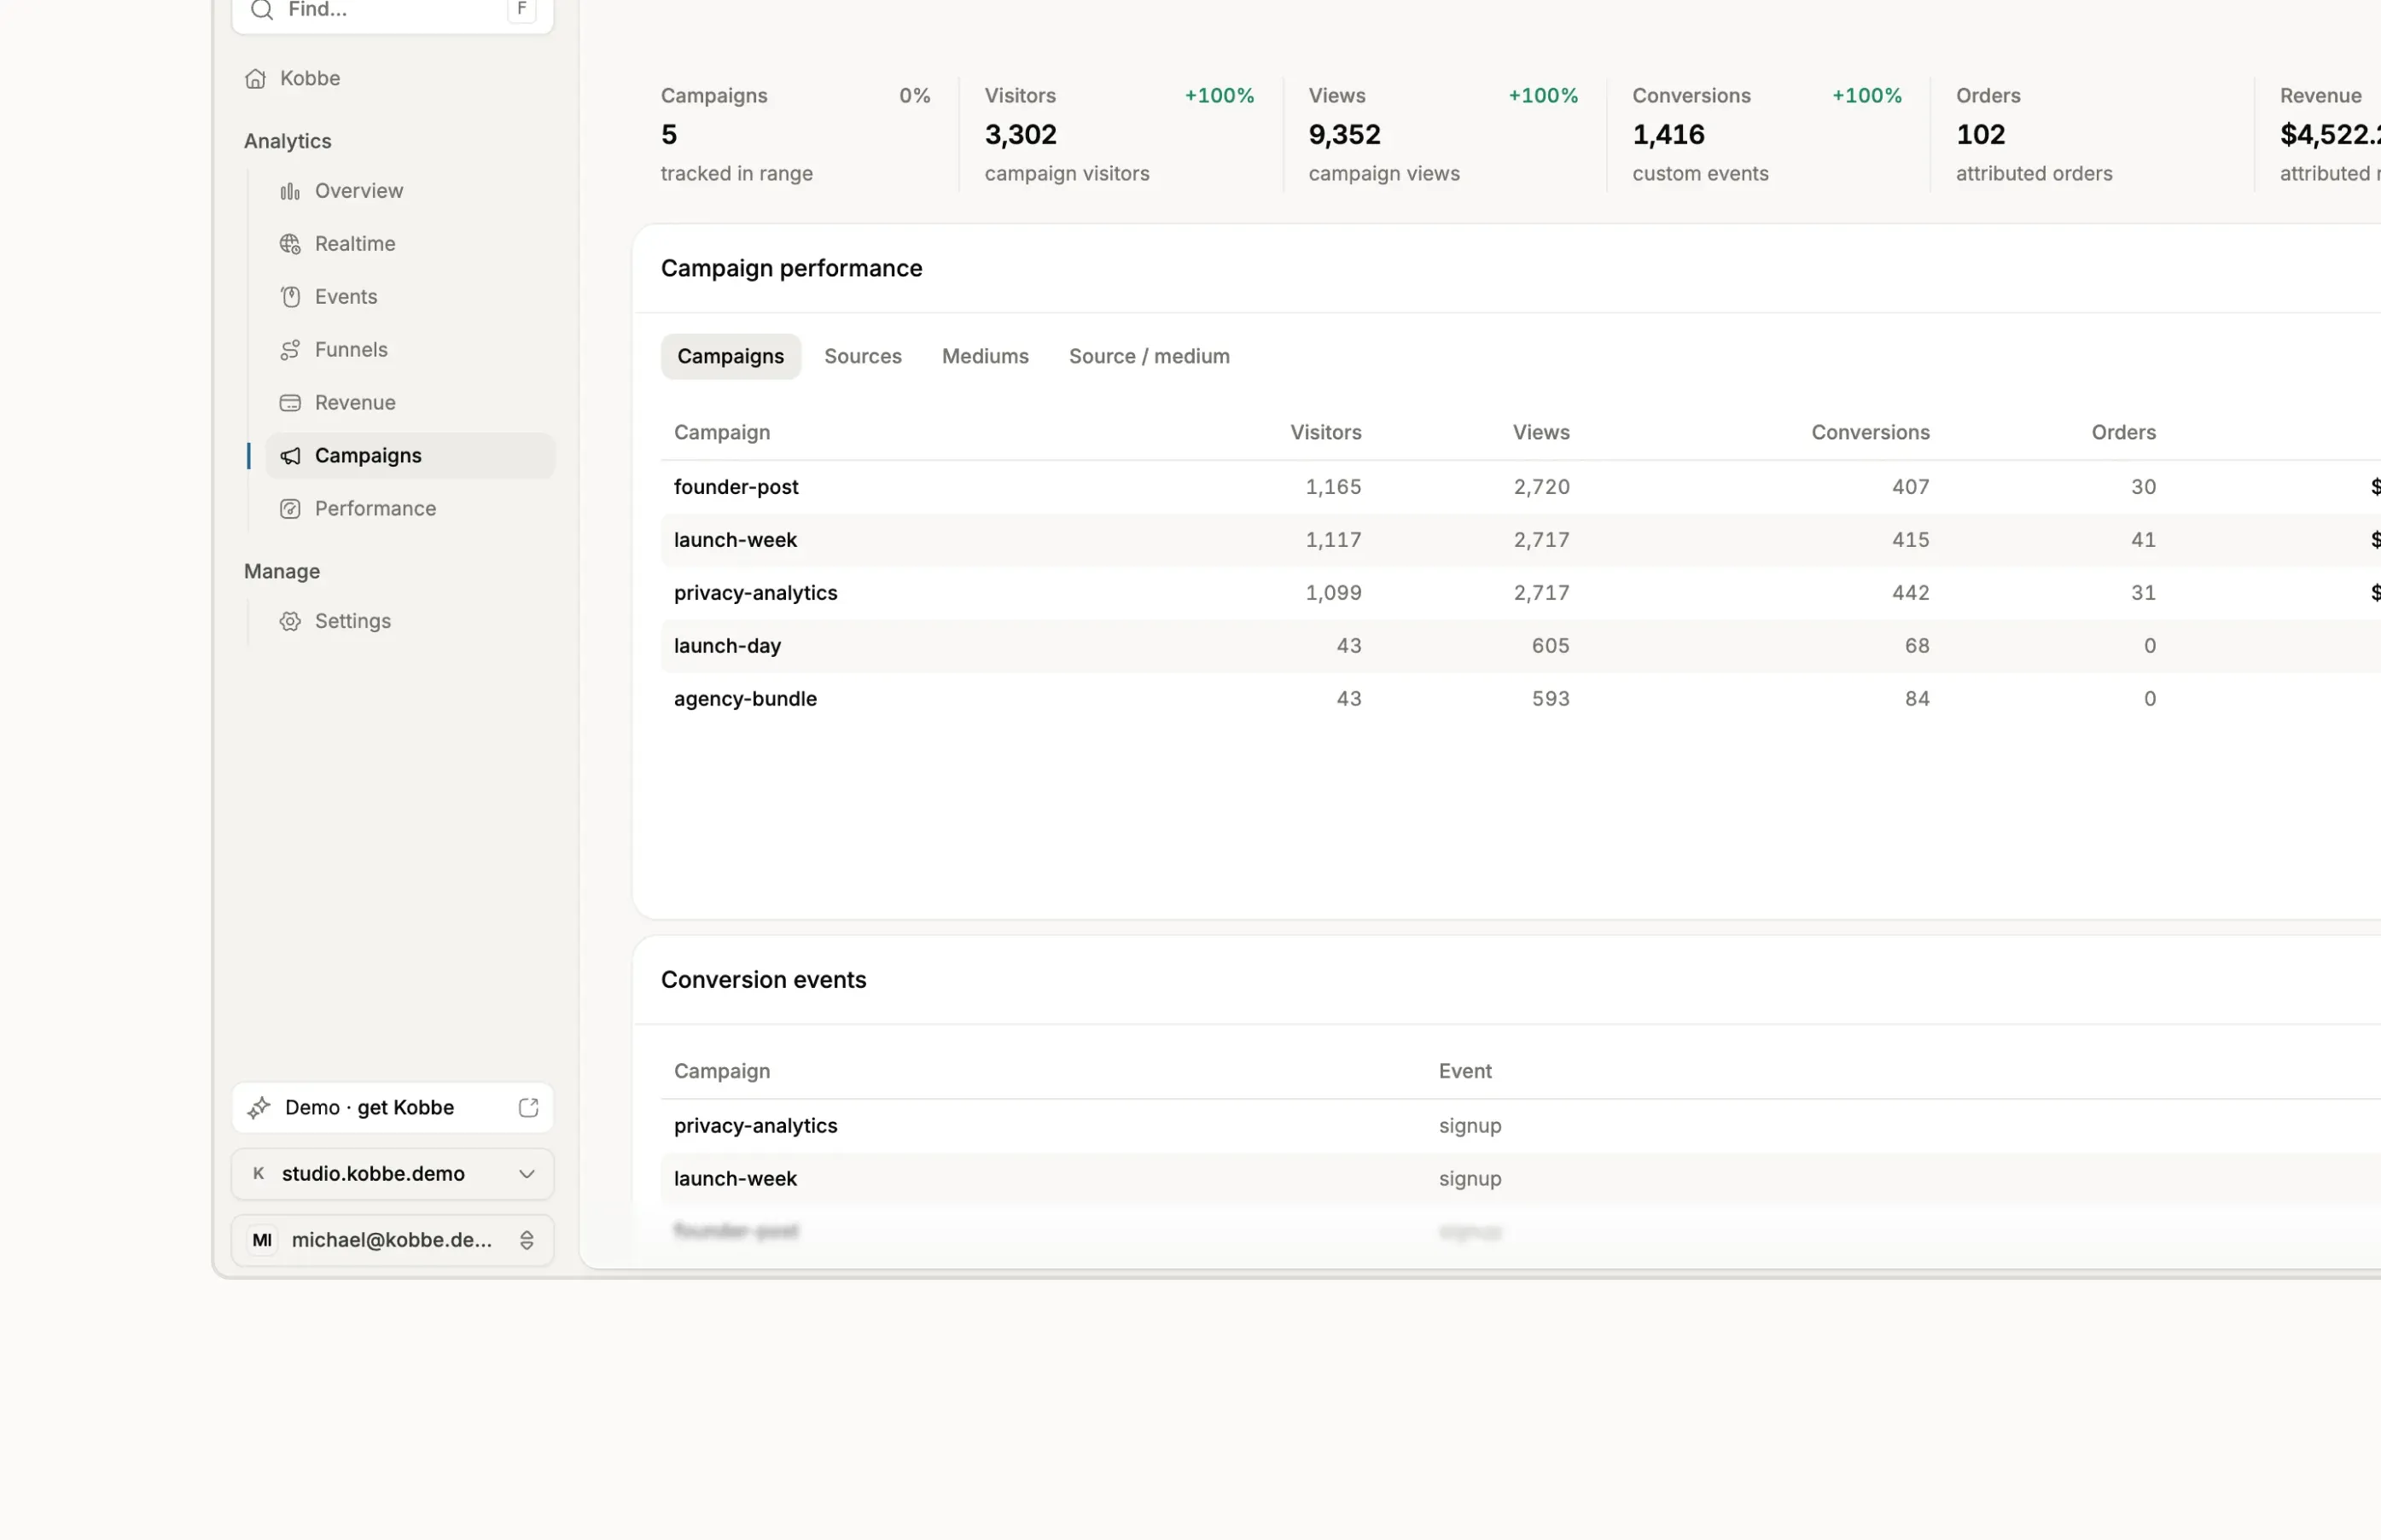This screenshot has width=2381, height=1540.
Task: Click the Demo · get Kobbe button
Action: [392, 1107]
